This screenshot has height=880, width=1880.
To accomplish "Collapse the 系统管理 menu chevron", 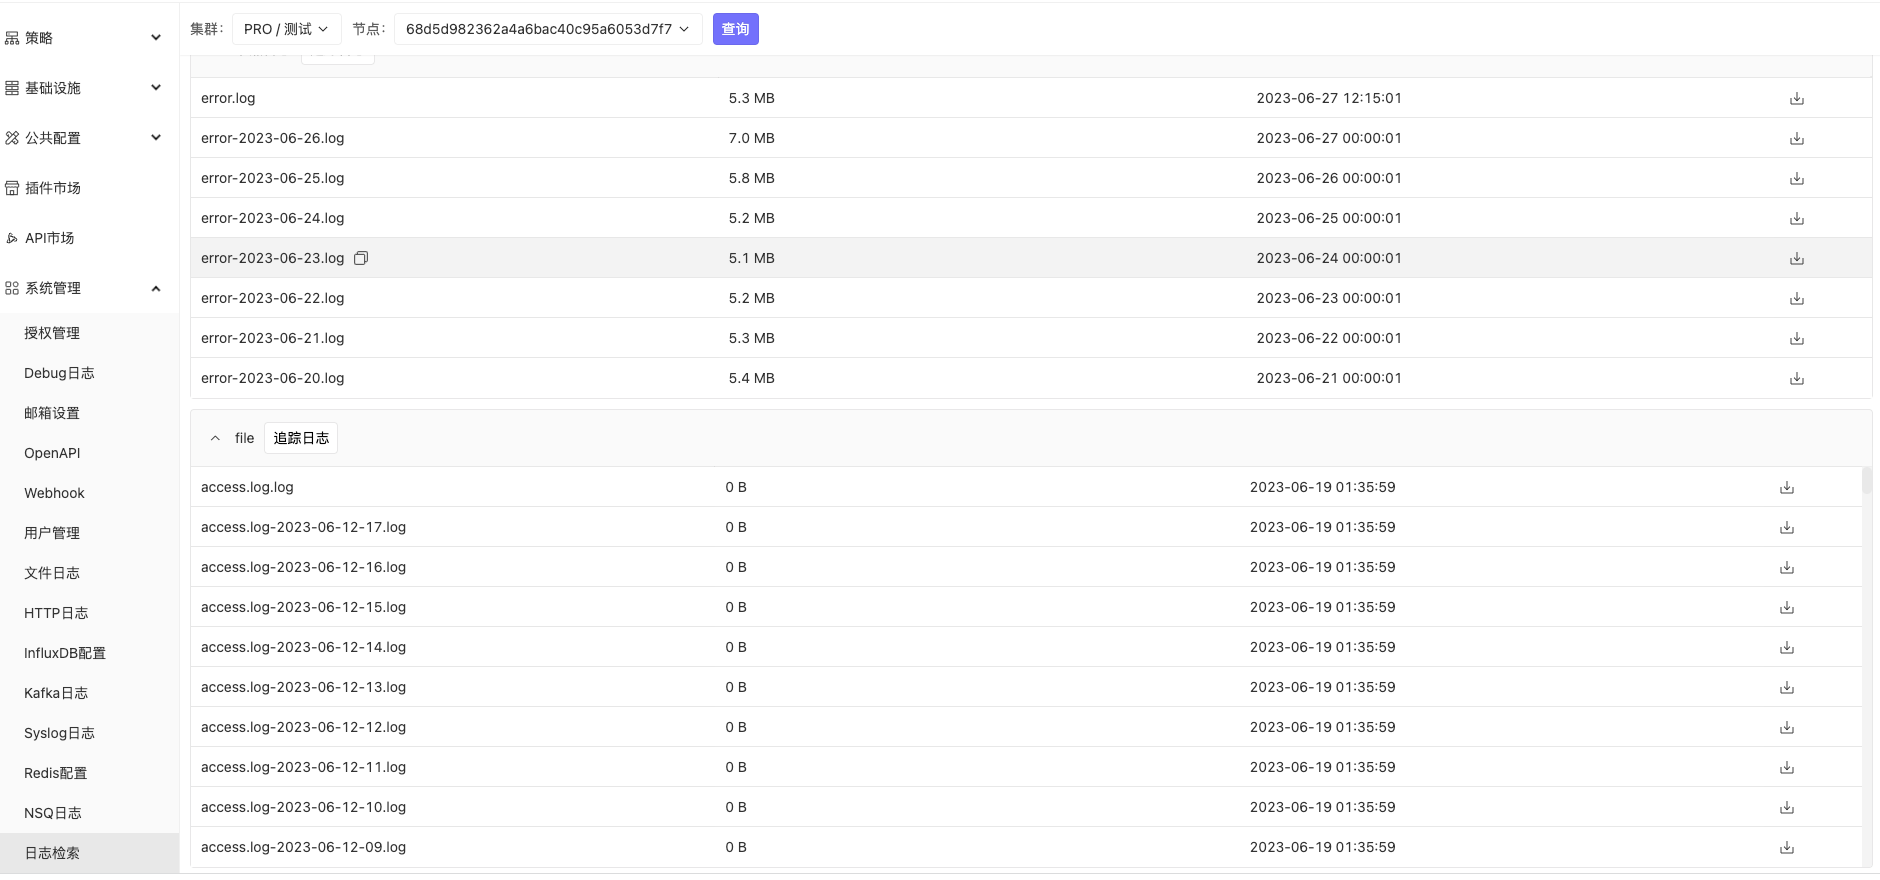I will [x=156, y=288].
